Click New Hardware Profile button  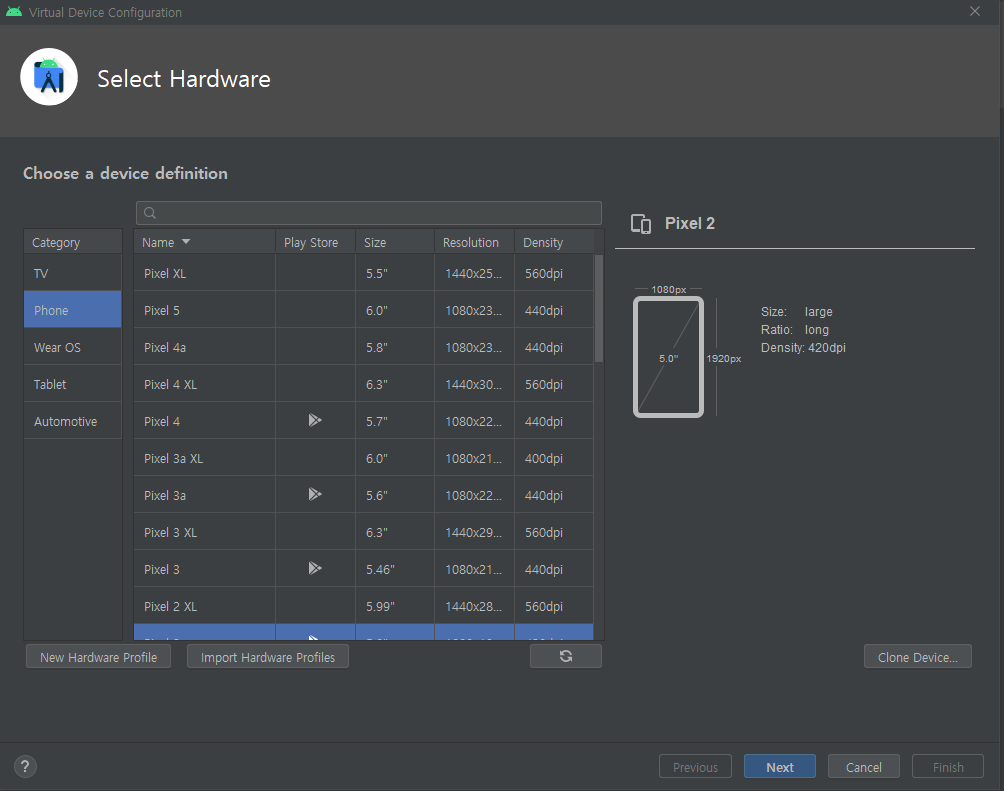(x=99, y=657)
